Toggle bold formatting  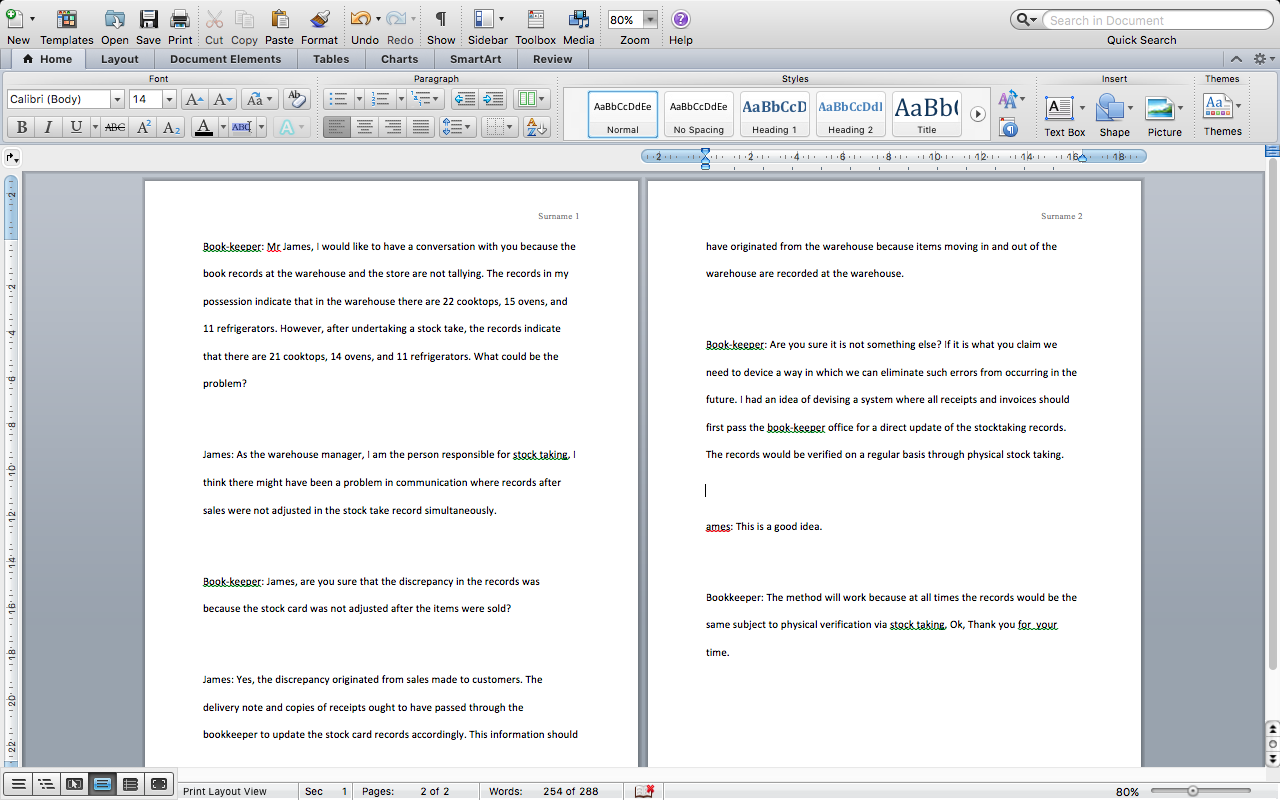tap(21, 127)
